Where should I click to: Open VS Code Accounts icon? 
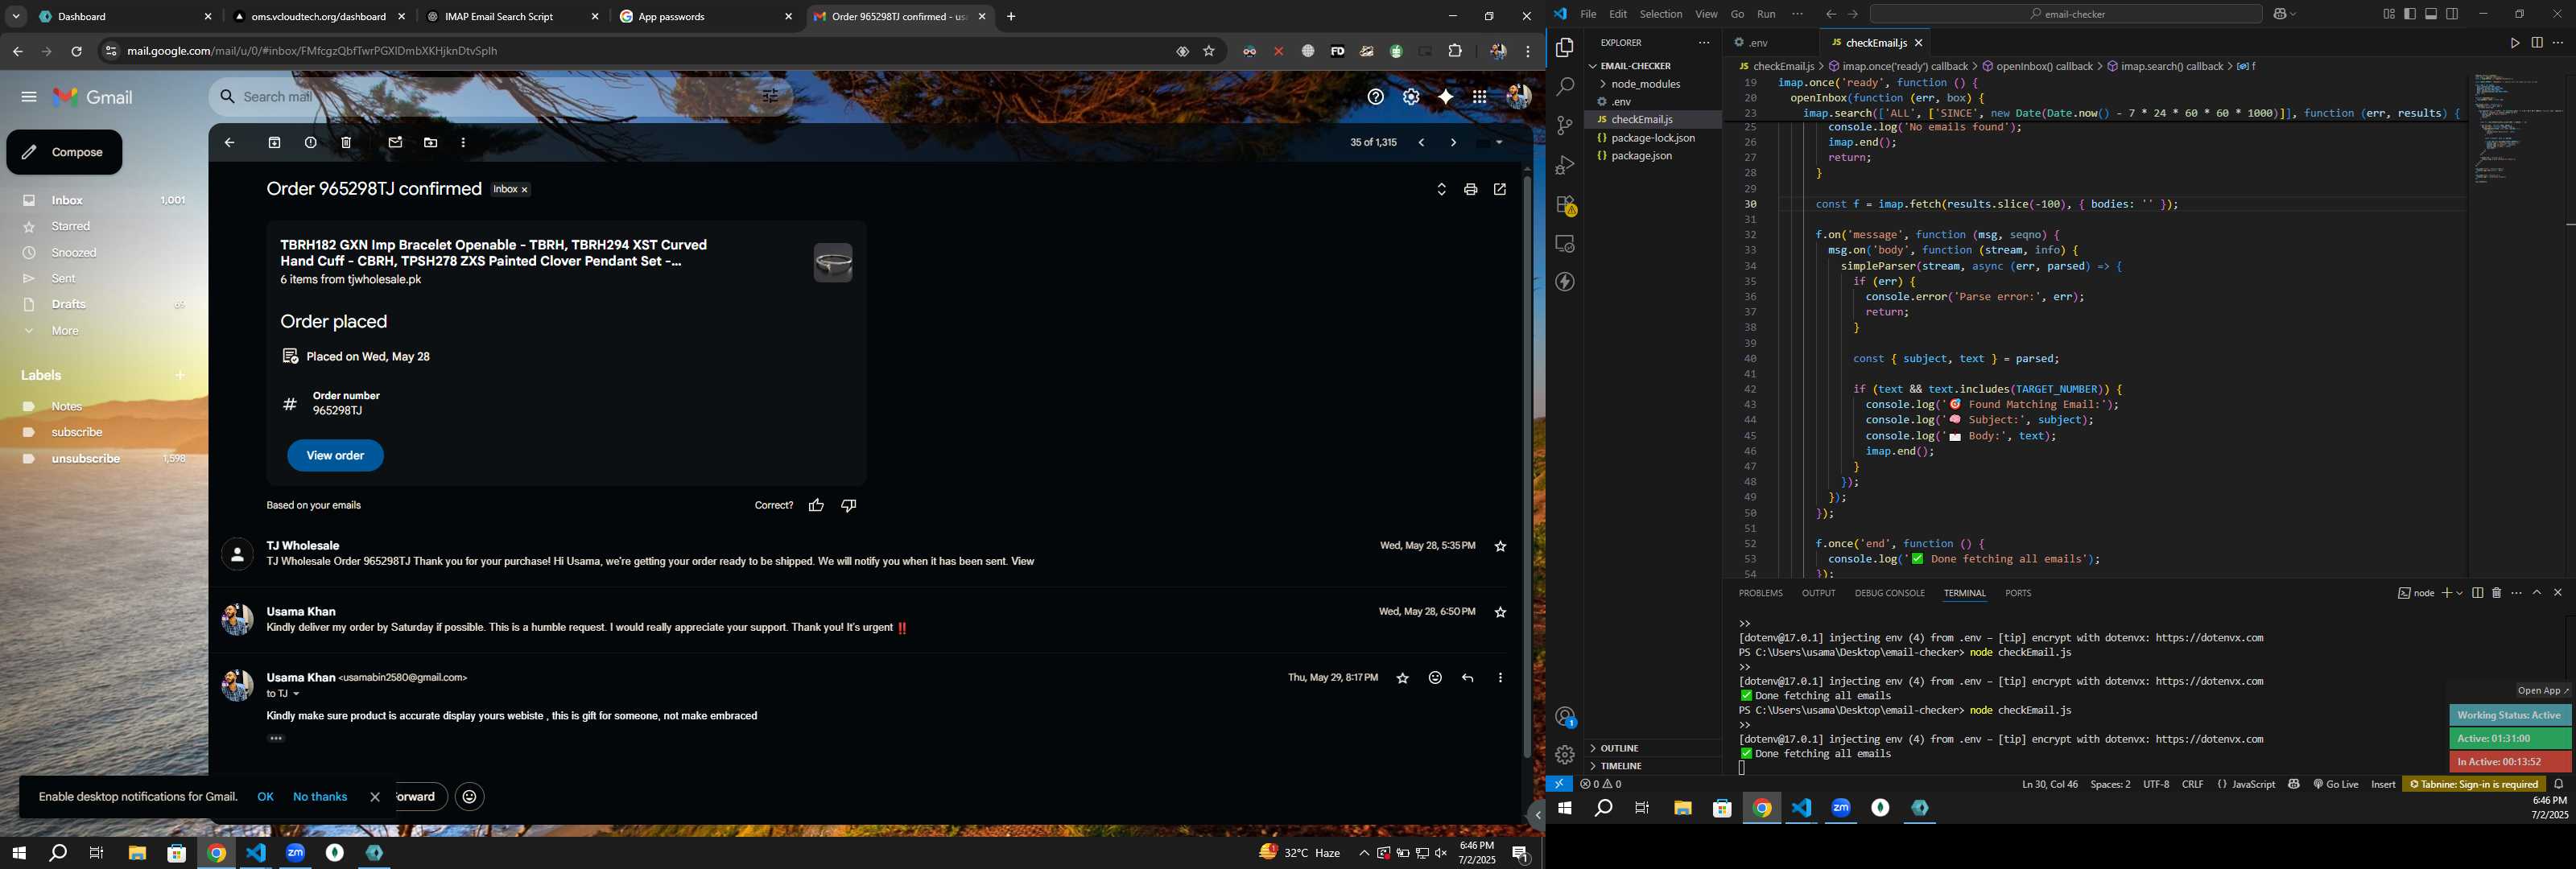point(1565,717)
